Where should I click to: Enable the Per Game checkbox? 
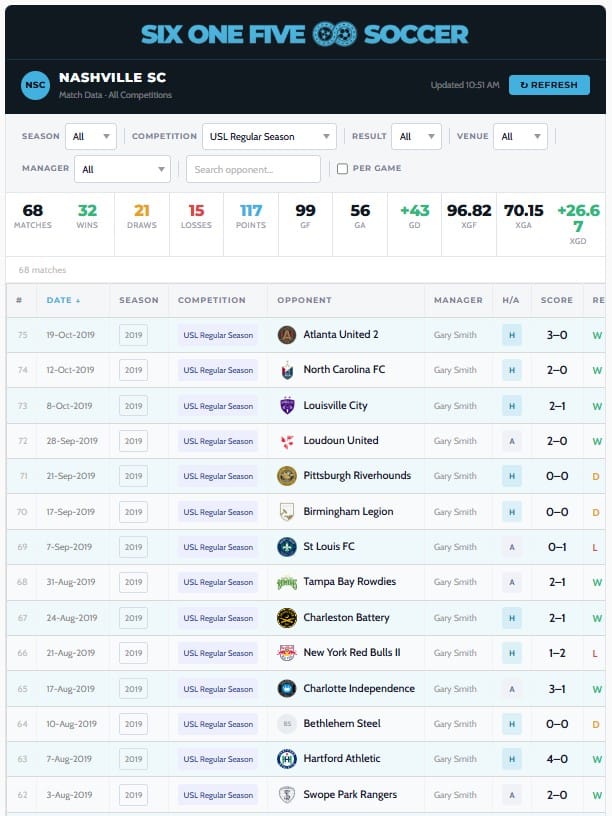tap(343, 169)
